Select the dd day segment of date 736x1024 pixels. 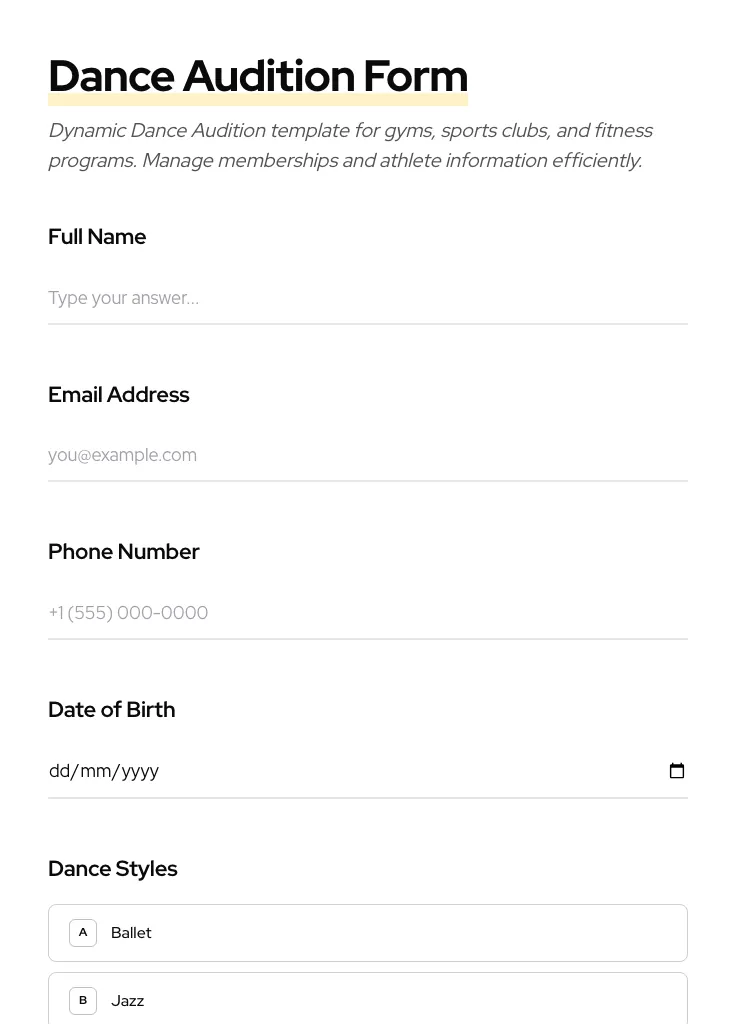click(x=60, y=771)
